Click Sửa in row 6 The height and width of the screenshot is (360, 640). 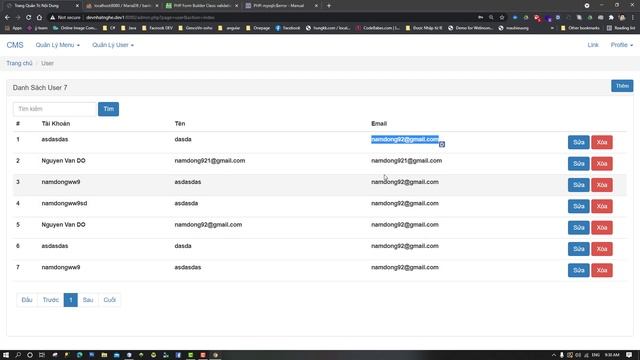[578, 249]
